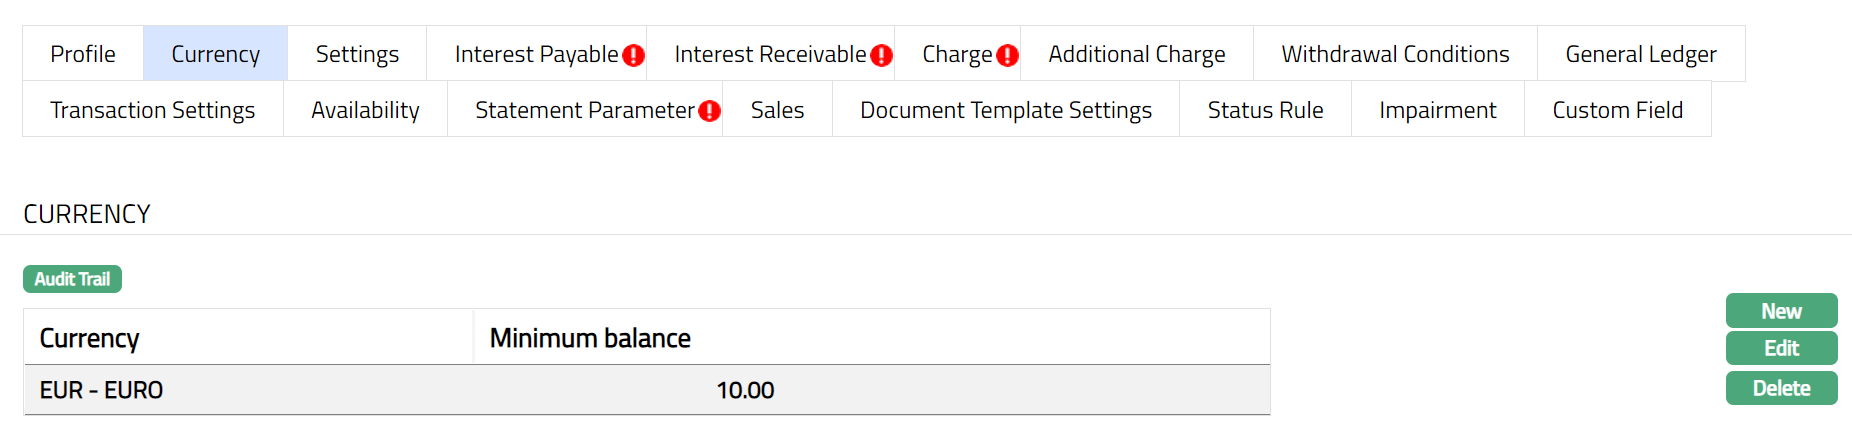1852x442 pixels.
Task: Select the General Ledger tab
Action: point(1640,54)
